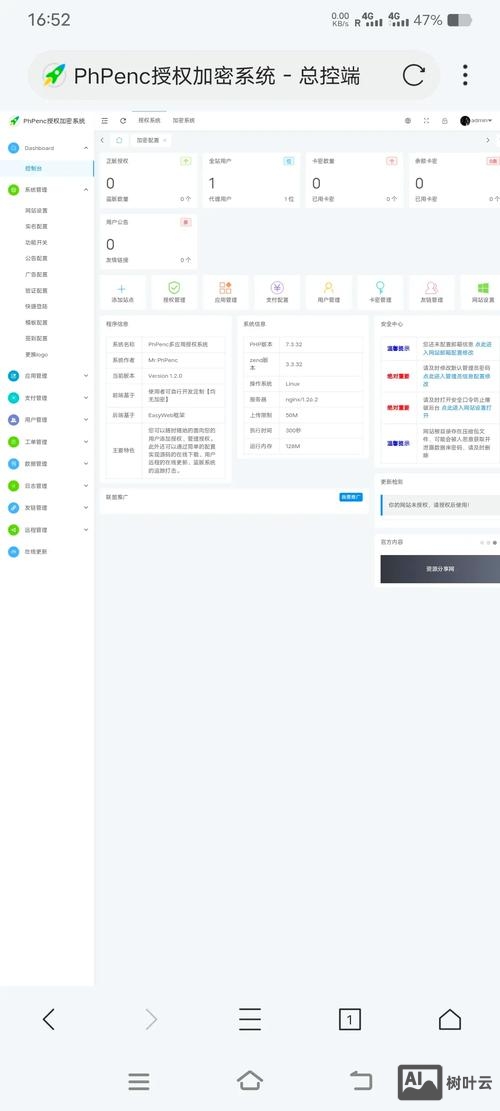The width and height of the screenshot is (500, 1111).
Task: Close the 加密配置 tab
Action: (x=165, y=140)
